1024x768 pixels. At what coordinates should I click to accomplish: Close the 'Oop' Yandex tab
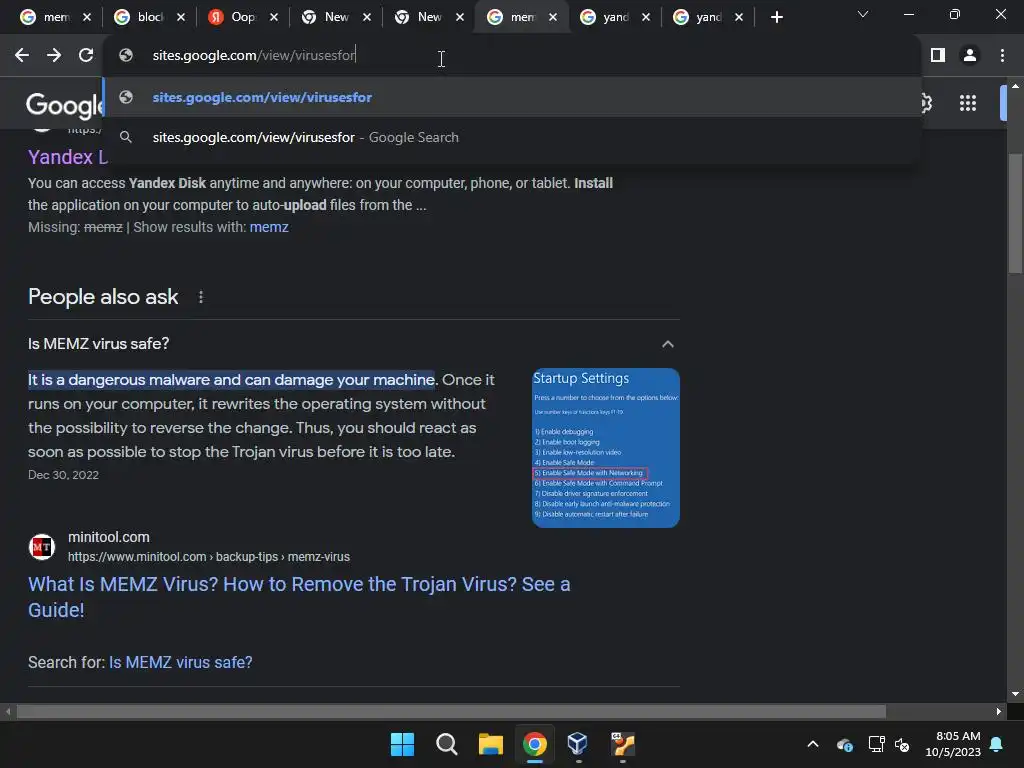[x=274, y=18]
